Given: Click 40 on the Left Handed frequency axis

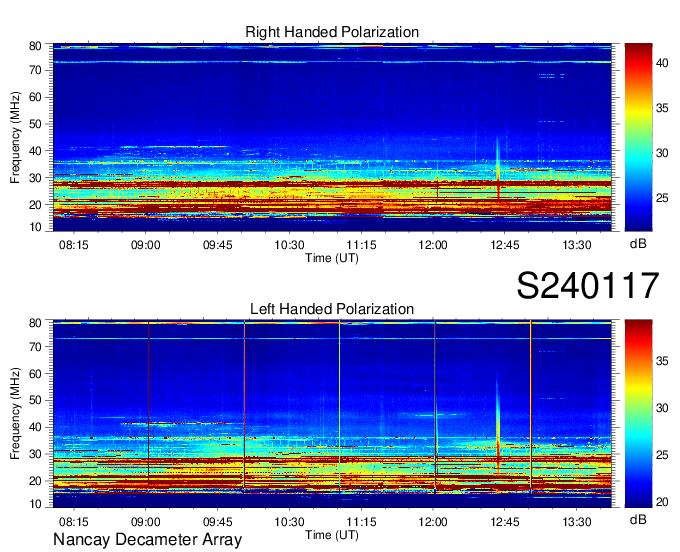Looking at the screenshot, I should (36, 428).
